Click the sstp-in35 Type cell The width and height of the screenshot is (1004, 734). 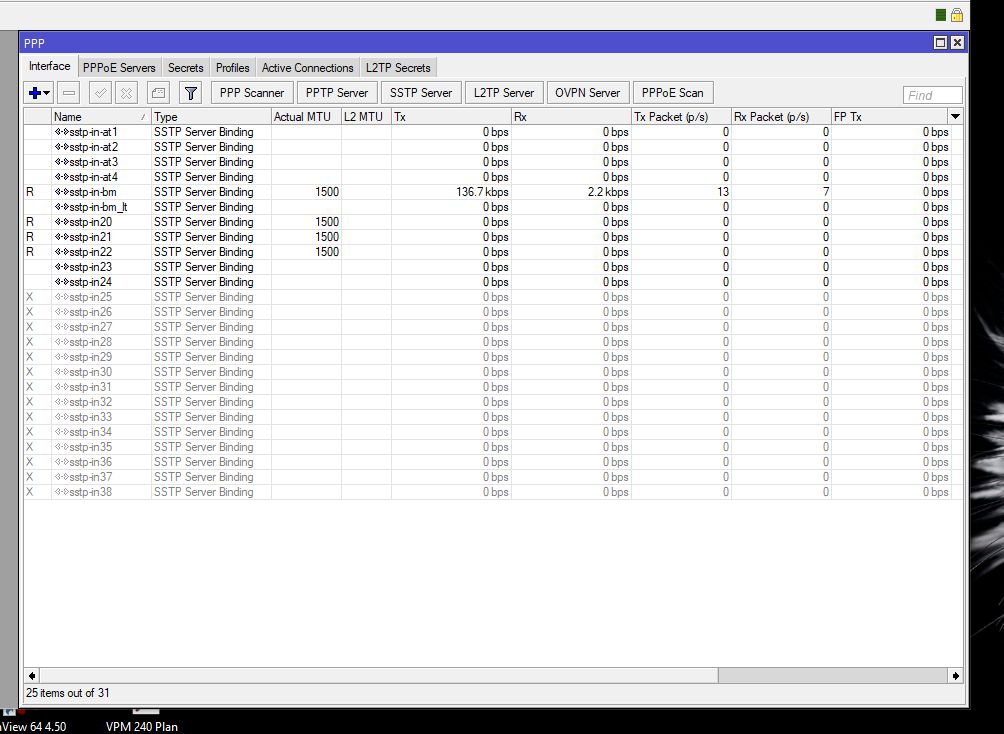211,447
